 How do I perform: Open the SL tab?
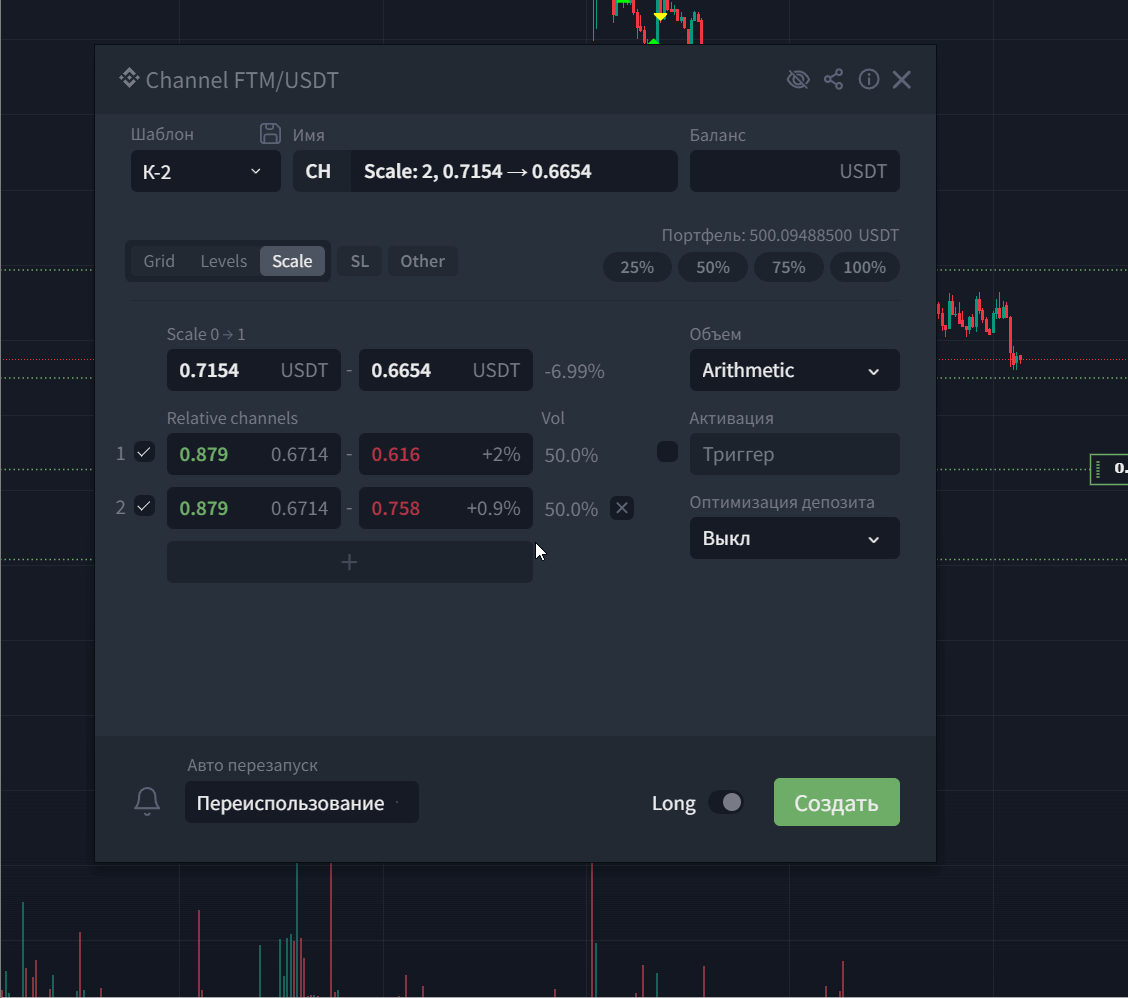[x=360, y=261]
